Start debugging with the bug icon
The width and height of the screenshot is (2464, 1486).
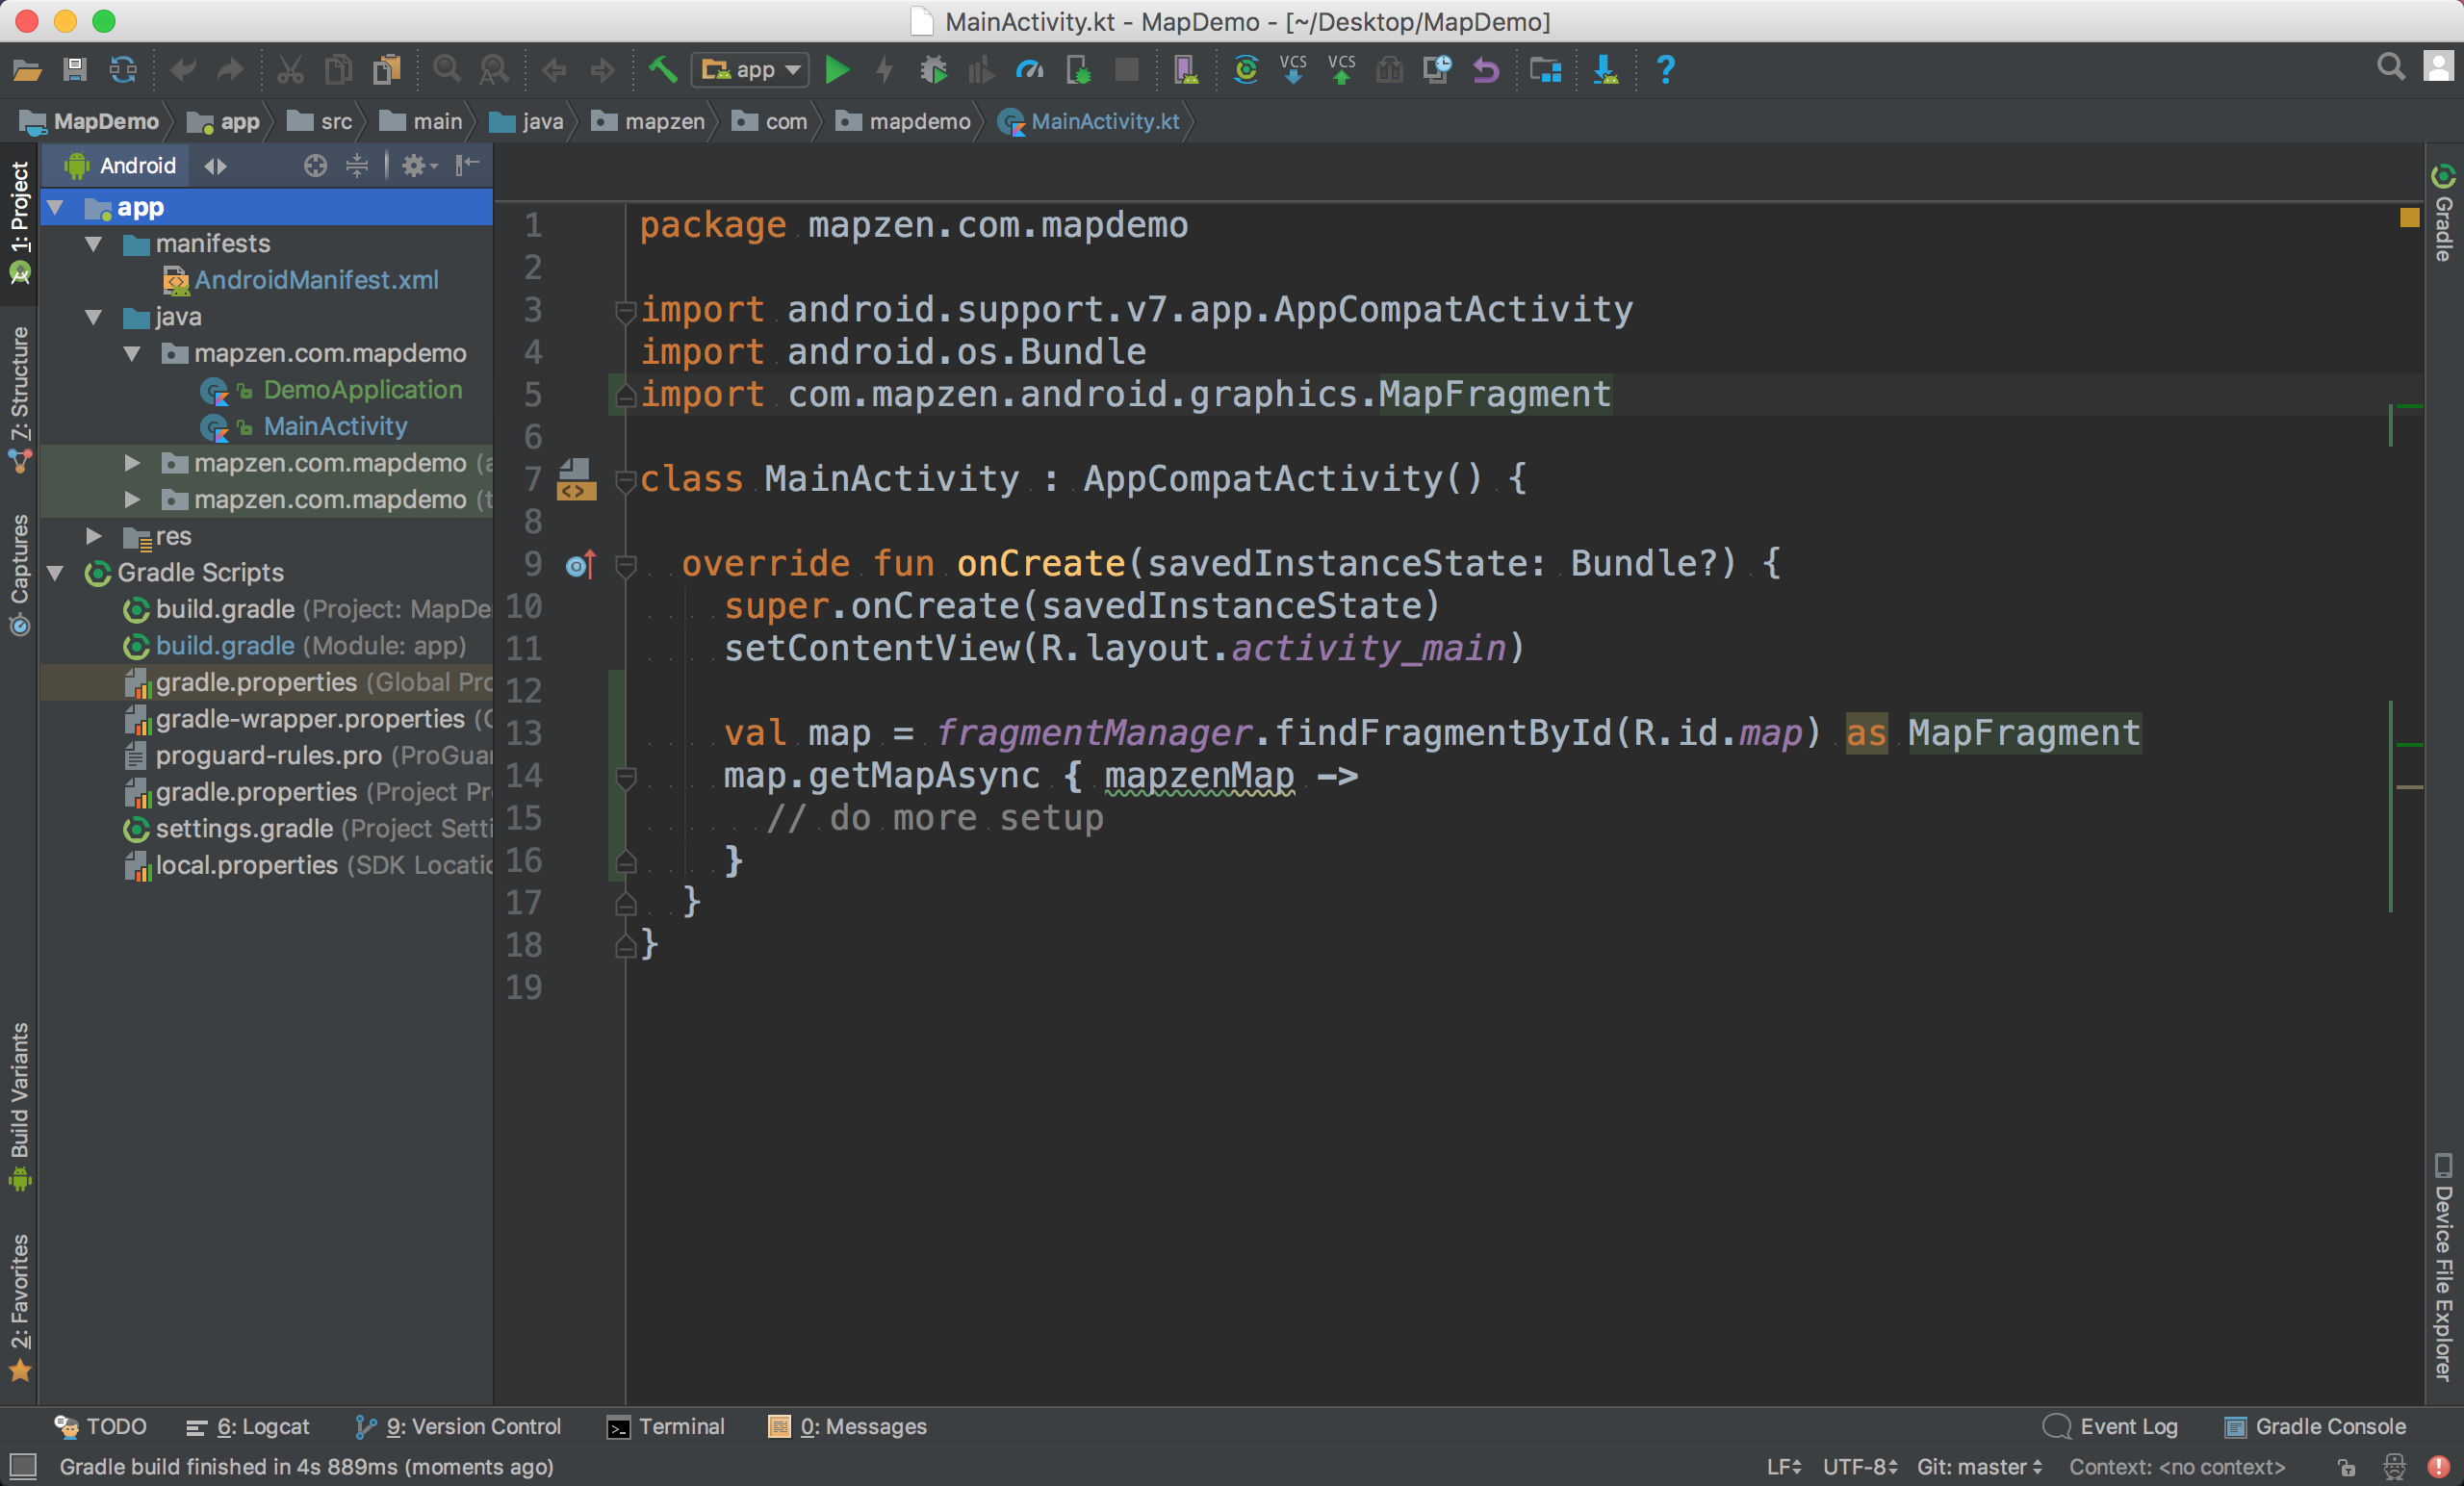(x=934, y=70)
